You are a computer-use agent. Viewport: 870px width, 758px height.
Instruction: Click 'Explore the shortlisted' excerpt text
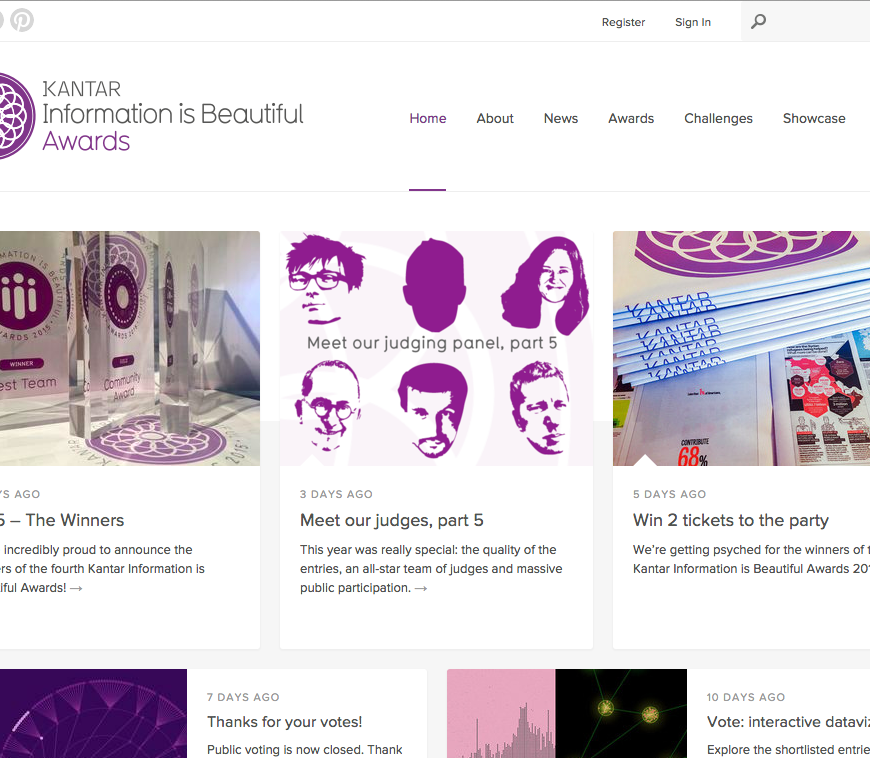(x=788, y=750)
